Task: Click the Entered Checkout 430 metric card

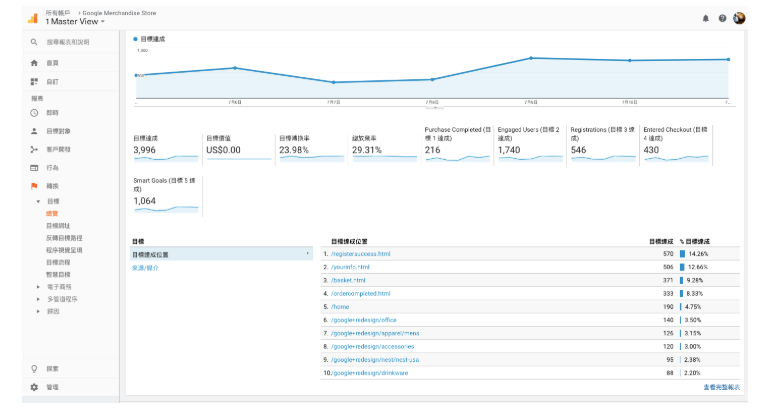Action: point(676,144)
